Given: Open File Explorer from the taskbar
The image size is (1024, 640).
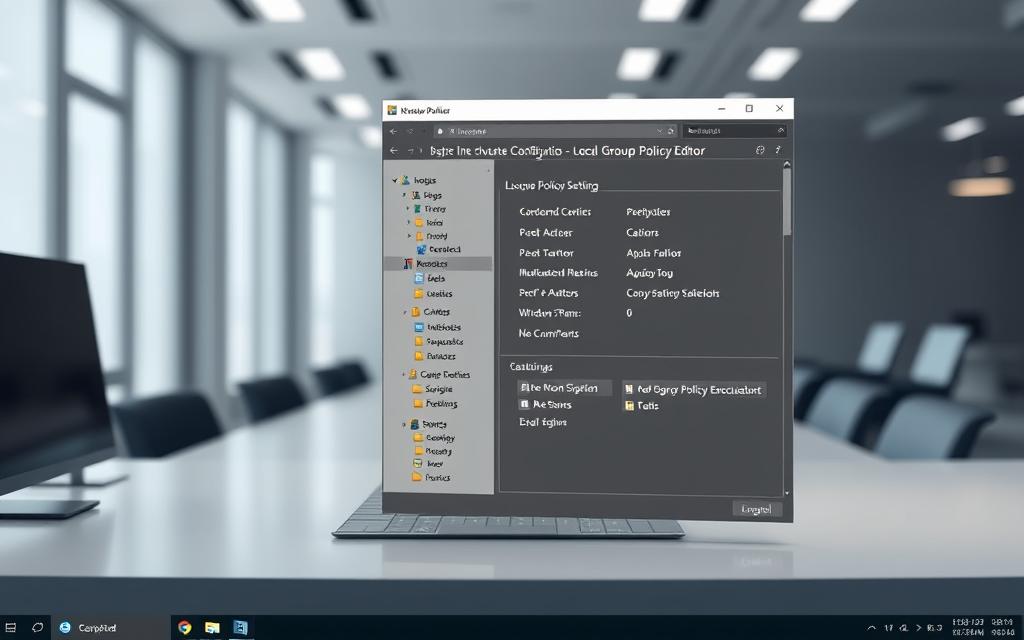Looking at the screenshot, I should point(212,628).
